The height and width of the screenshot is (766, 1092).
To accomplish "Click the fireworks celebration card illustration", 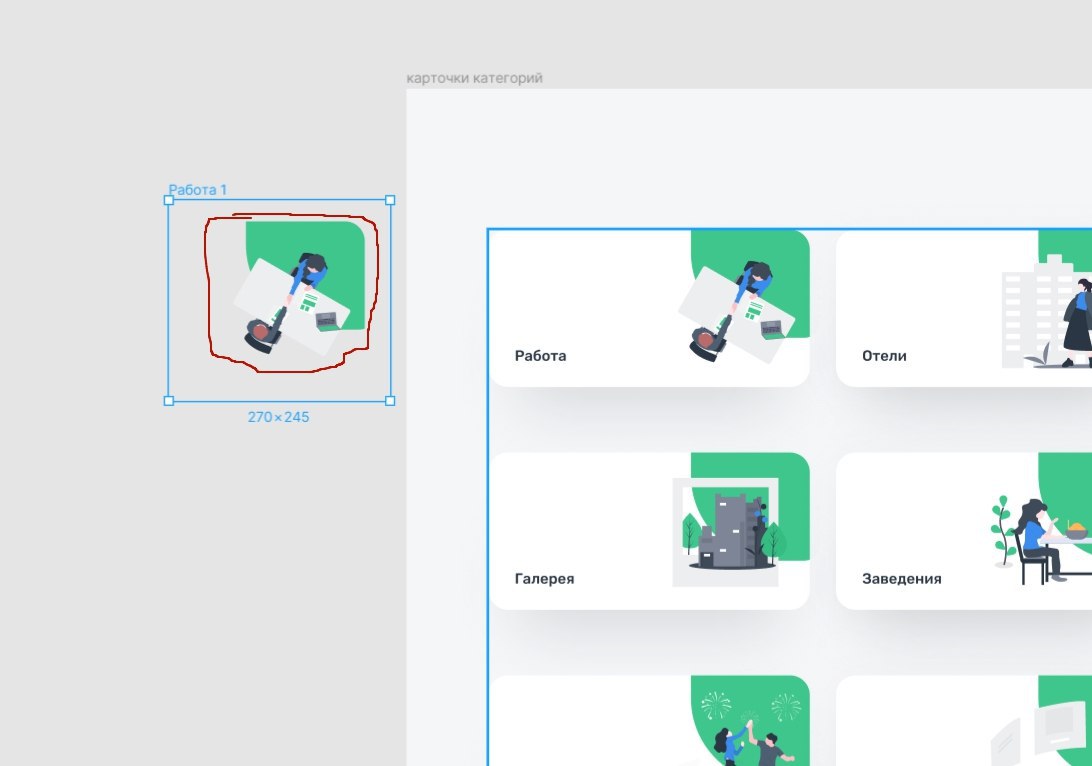I will [x=751, y=721].
